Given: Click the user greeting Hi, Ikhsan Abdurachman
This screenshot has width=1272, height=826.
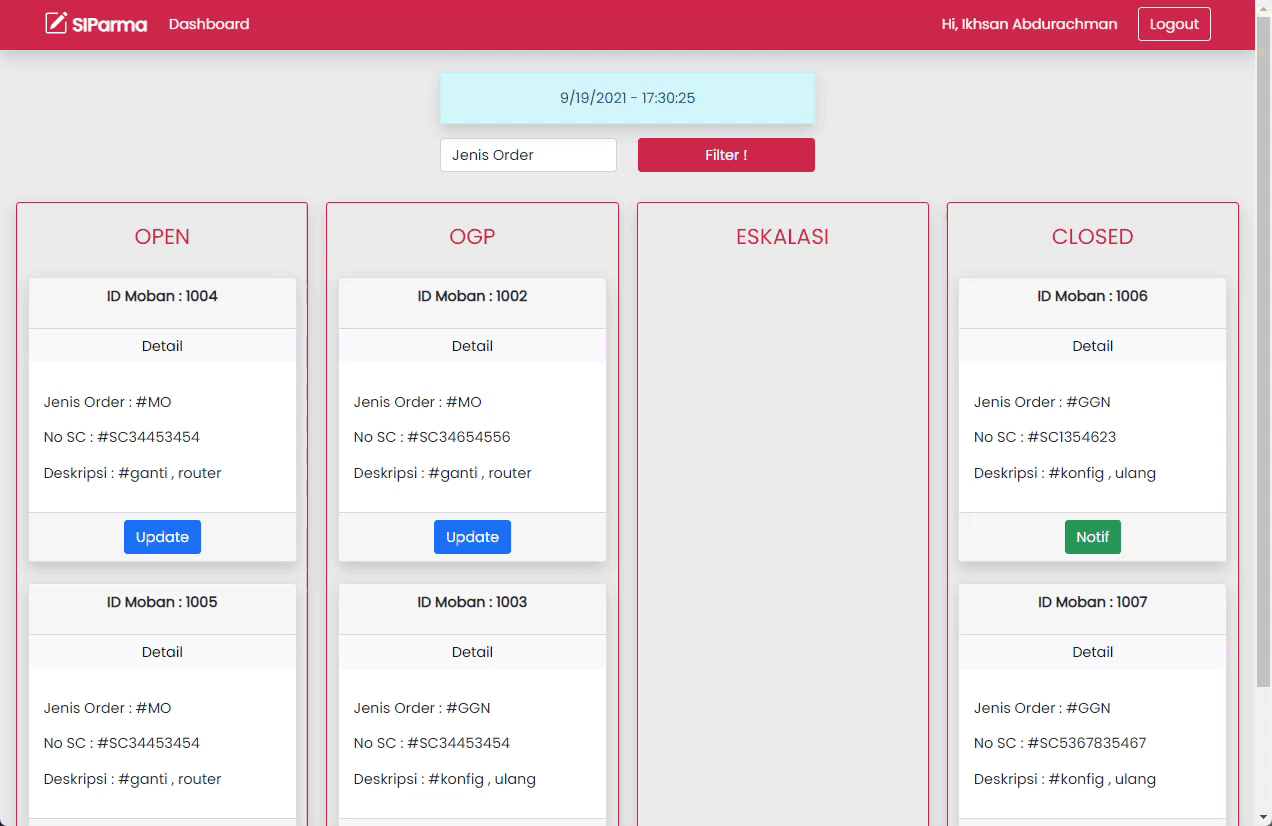Looking at the screenshot, I should coord(1029,24).
